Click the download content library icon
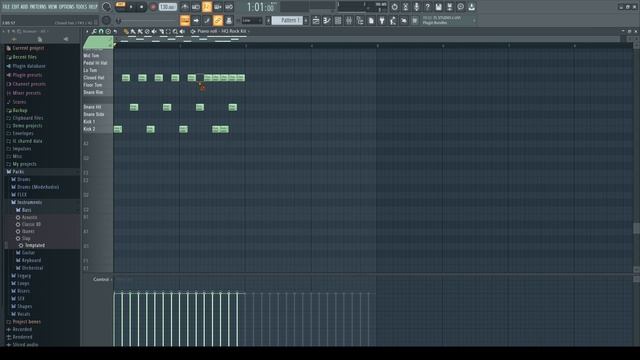Image resolution: width=640 pixels, height=360 pixels. pos(471,7)
